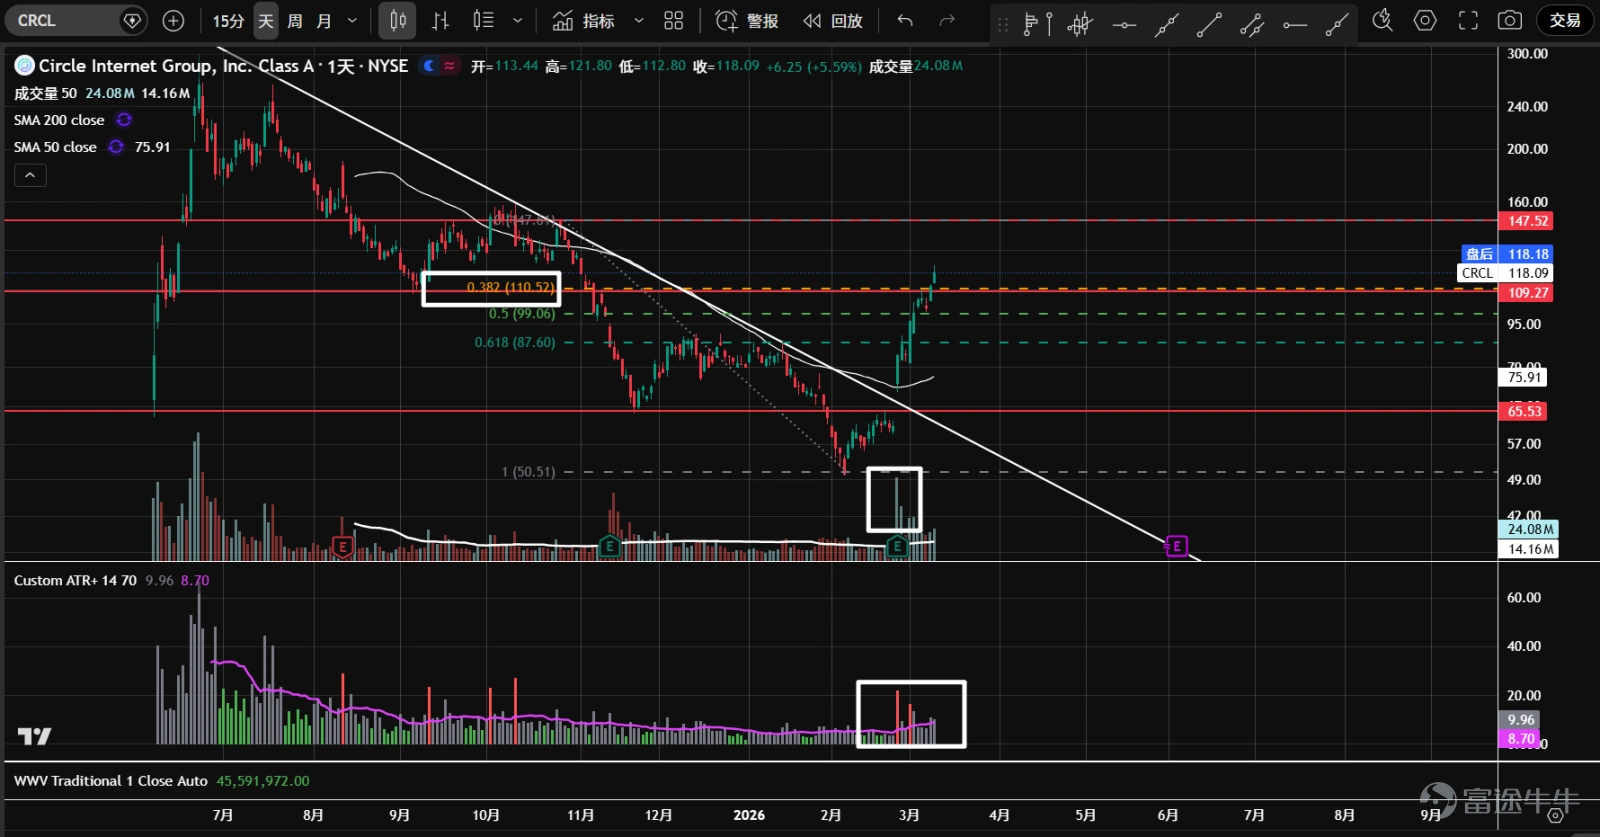Select the volume candles chart style
Image resolution: width=1600 pixels, height=837 pixels.
tap(483, 20)
